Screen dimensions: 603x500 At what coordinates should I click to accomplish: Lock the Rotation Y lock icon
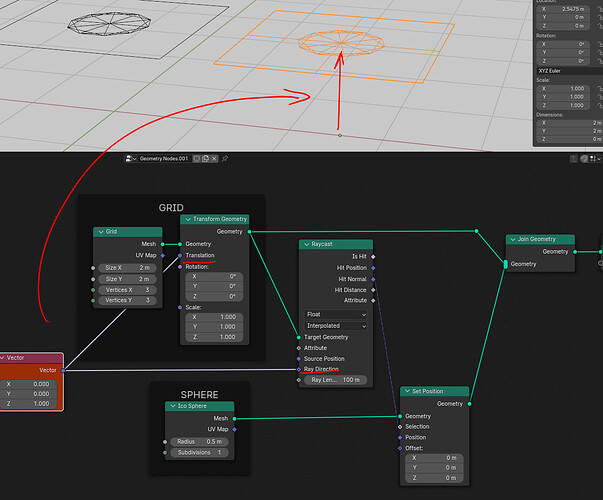[600, 52]
